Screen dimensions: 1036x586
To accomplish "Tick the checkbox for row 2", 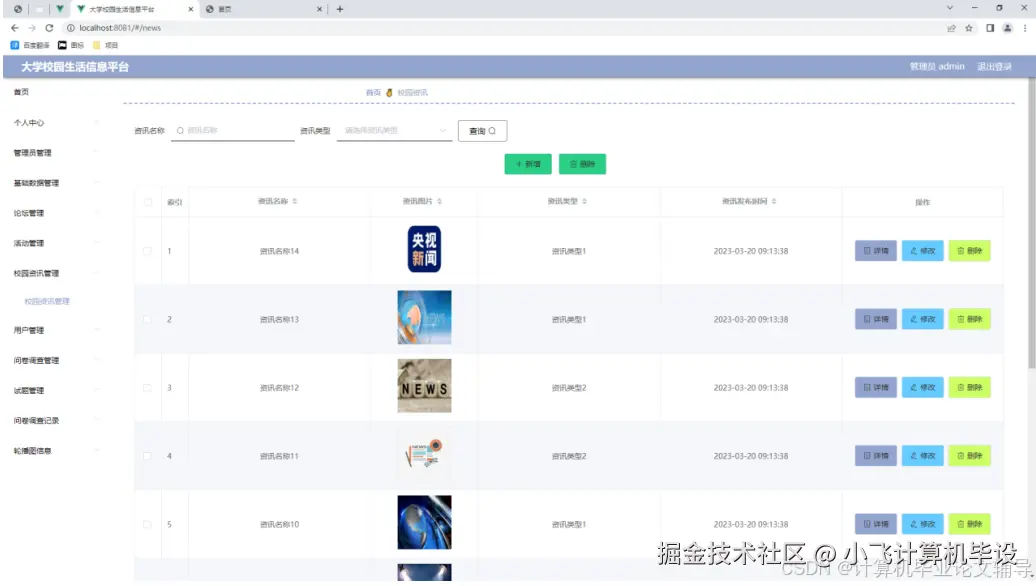I will 146,319.
